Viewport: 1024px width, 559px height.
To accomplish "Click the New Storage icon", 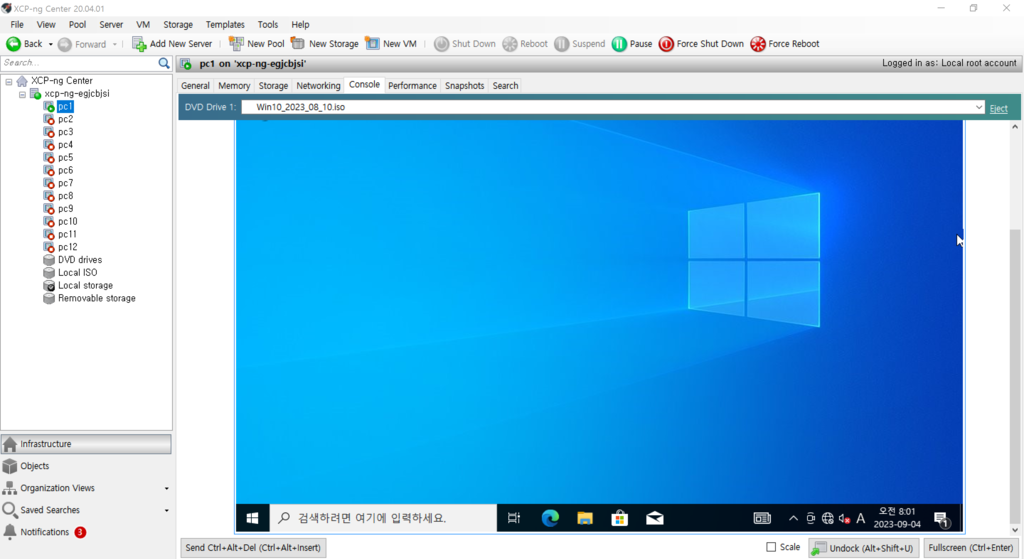I will coord(297,44).
